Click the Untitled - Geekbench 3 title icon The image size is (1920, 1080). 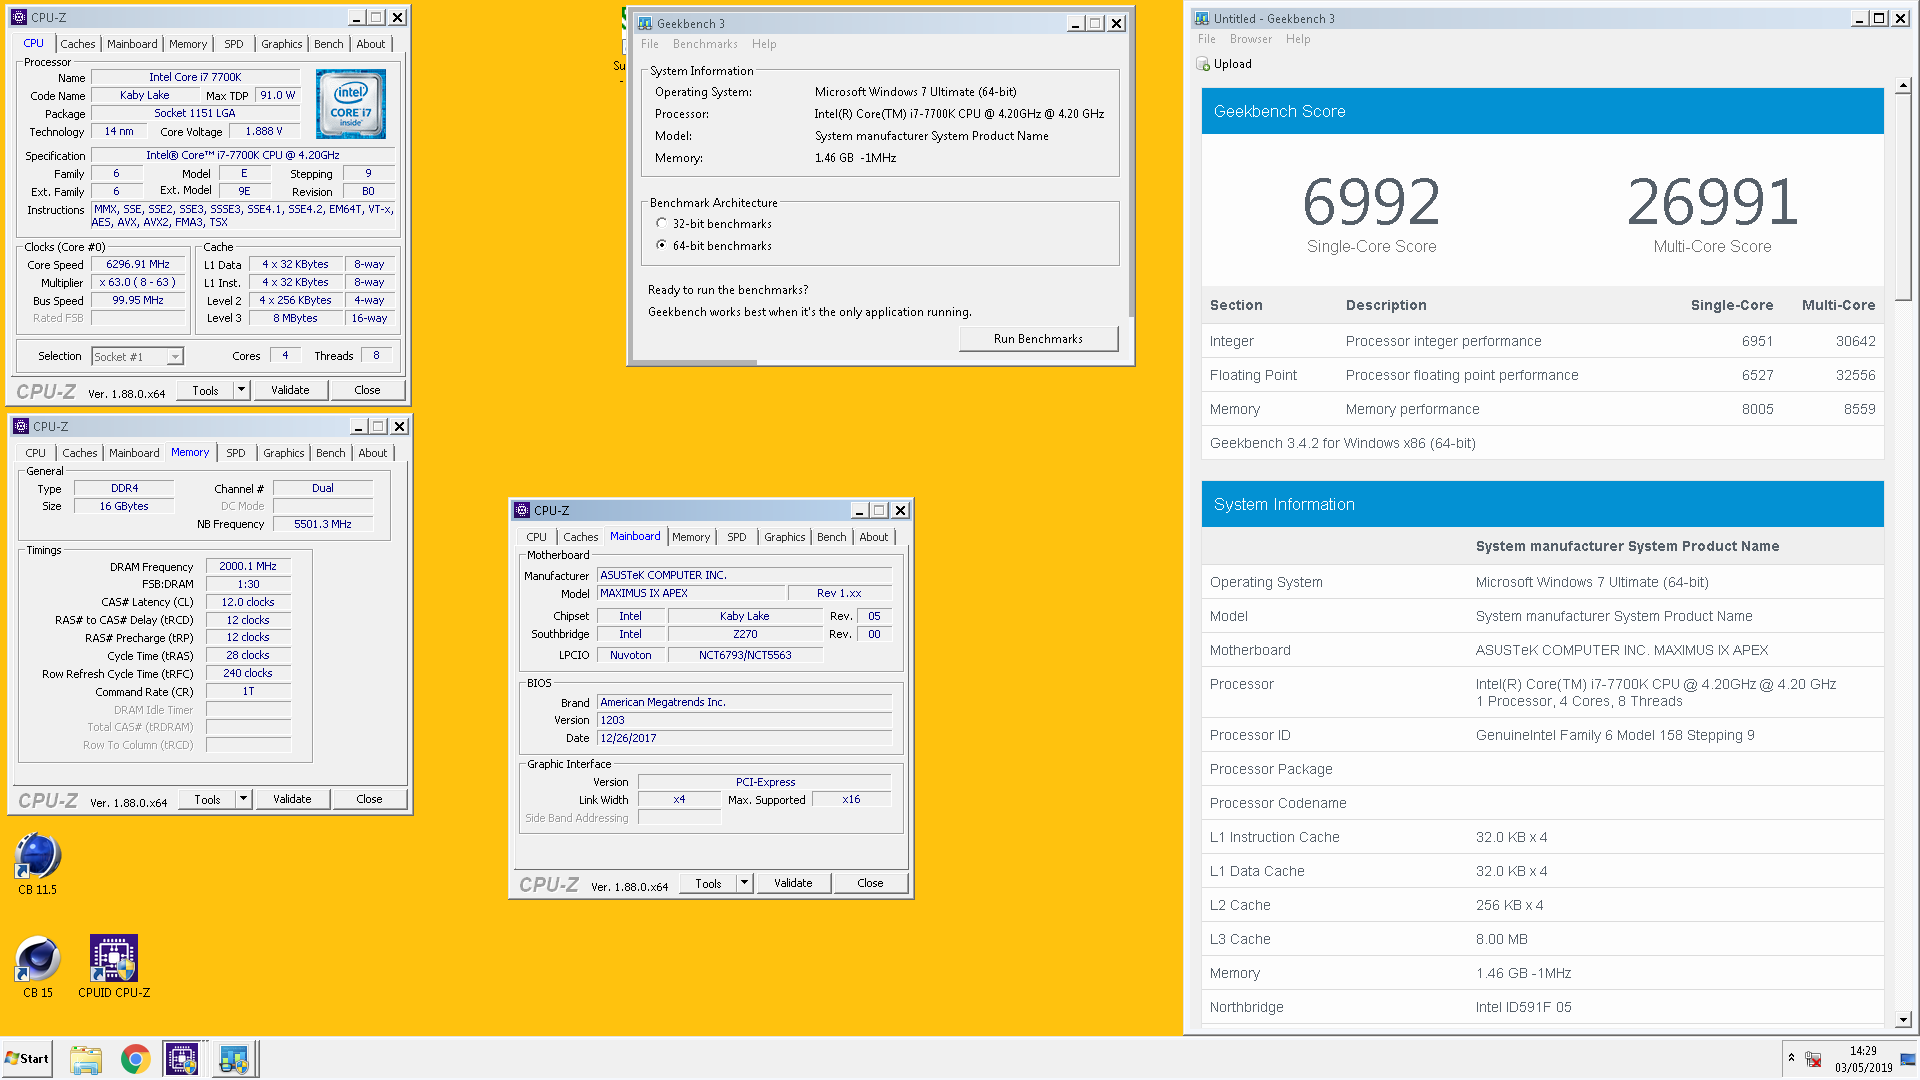coord(1202,18)
